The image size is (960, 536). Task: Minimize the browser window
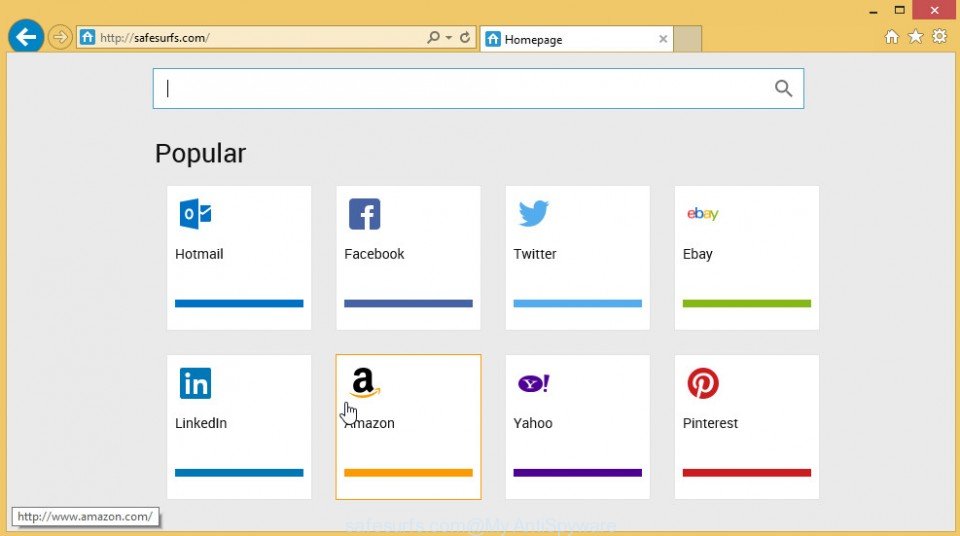tap(874, 10)
